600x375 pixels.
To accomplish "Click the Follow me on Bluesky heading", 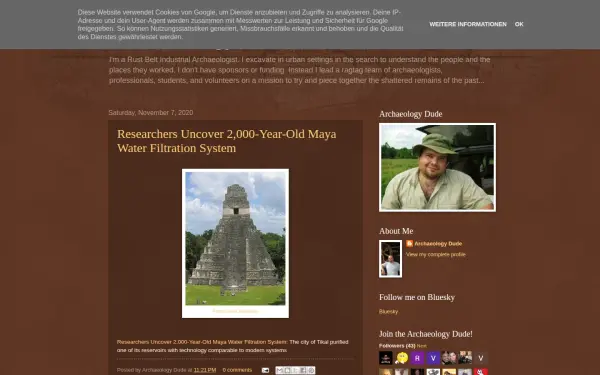I will coord(417,297).
